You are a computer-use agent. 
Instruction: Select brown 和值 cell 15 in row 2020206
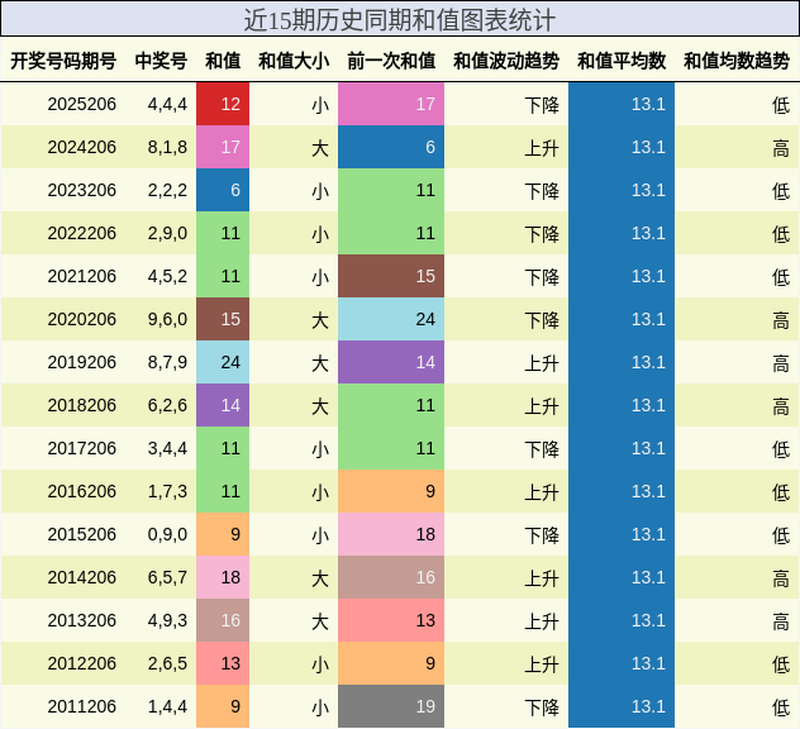(x=223, y=319)
